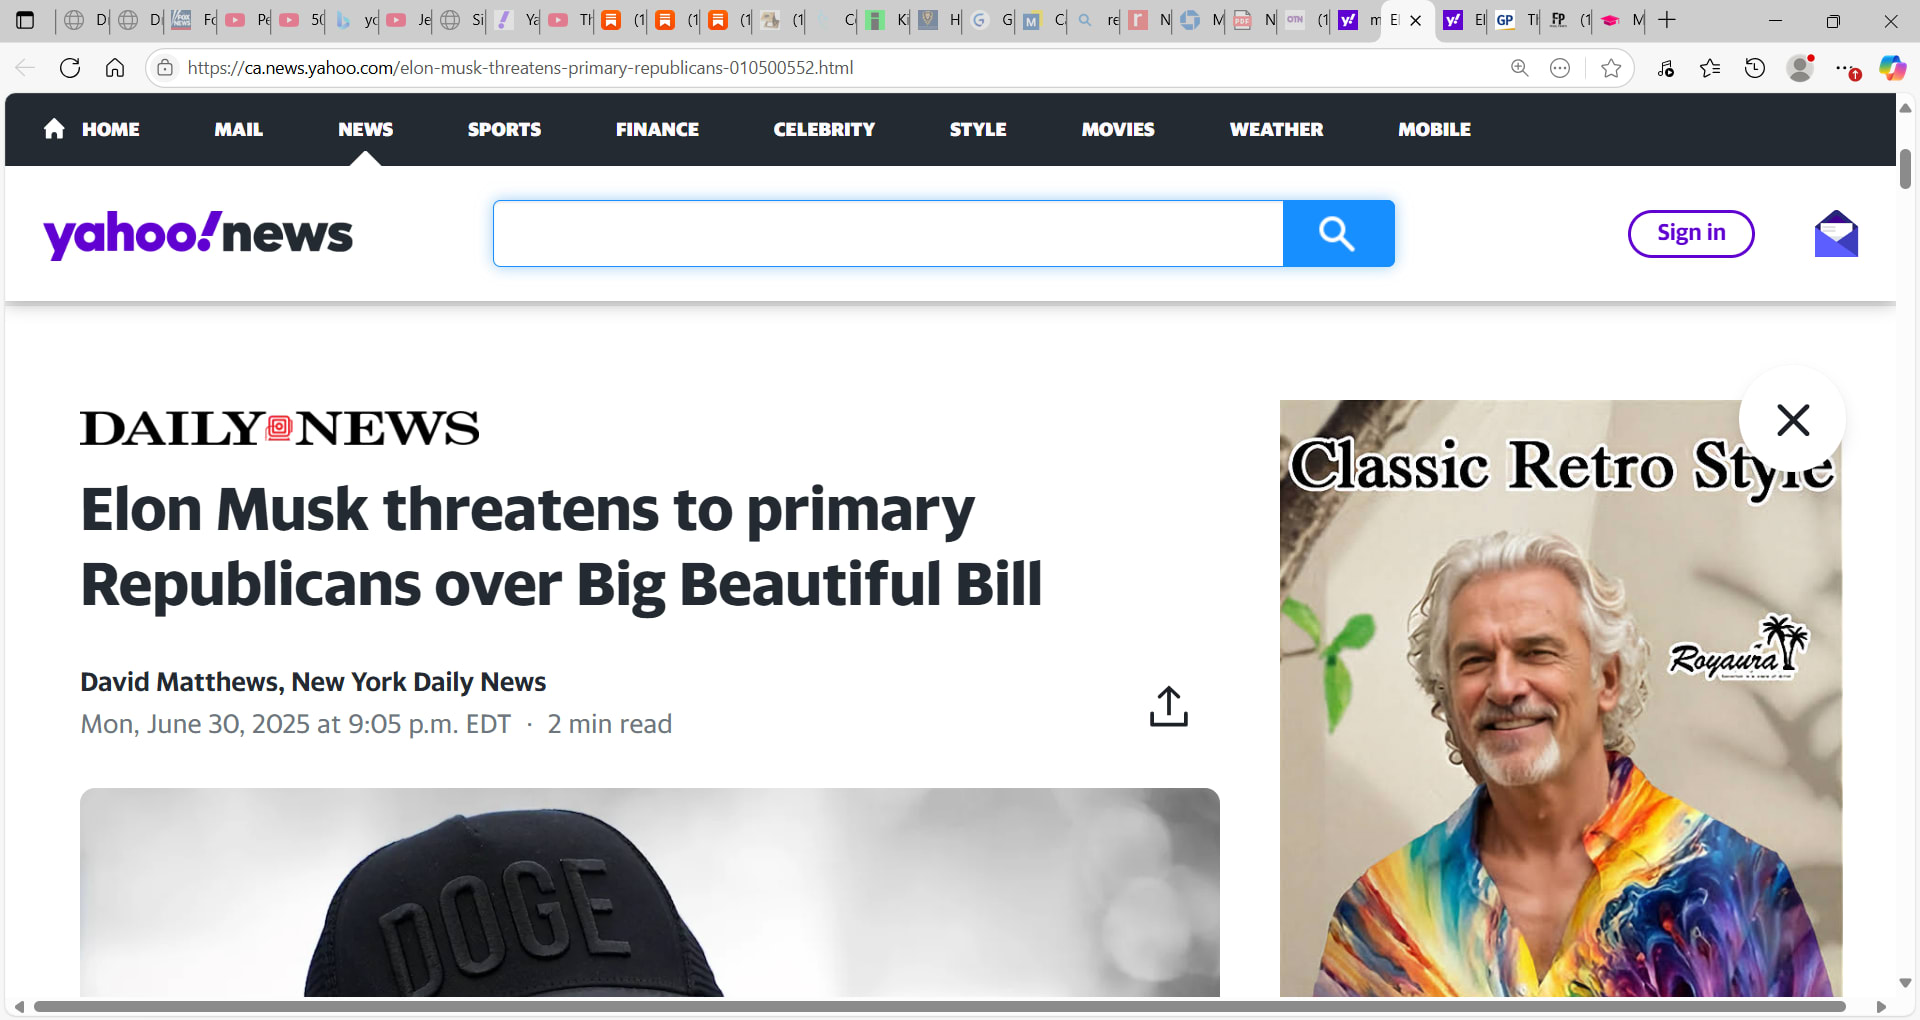Close the Classic Retro Style advertisement

point(1793,420)
